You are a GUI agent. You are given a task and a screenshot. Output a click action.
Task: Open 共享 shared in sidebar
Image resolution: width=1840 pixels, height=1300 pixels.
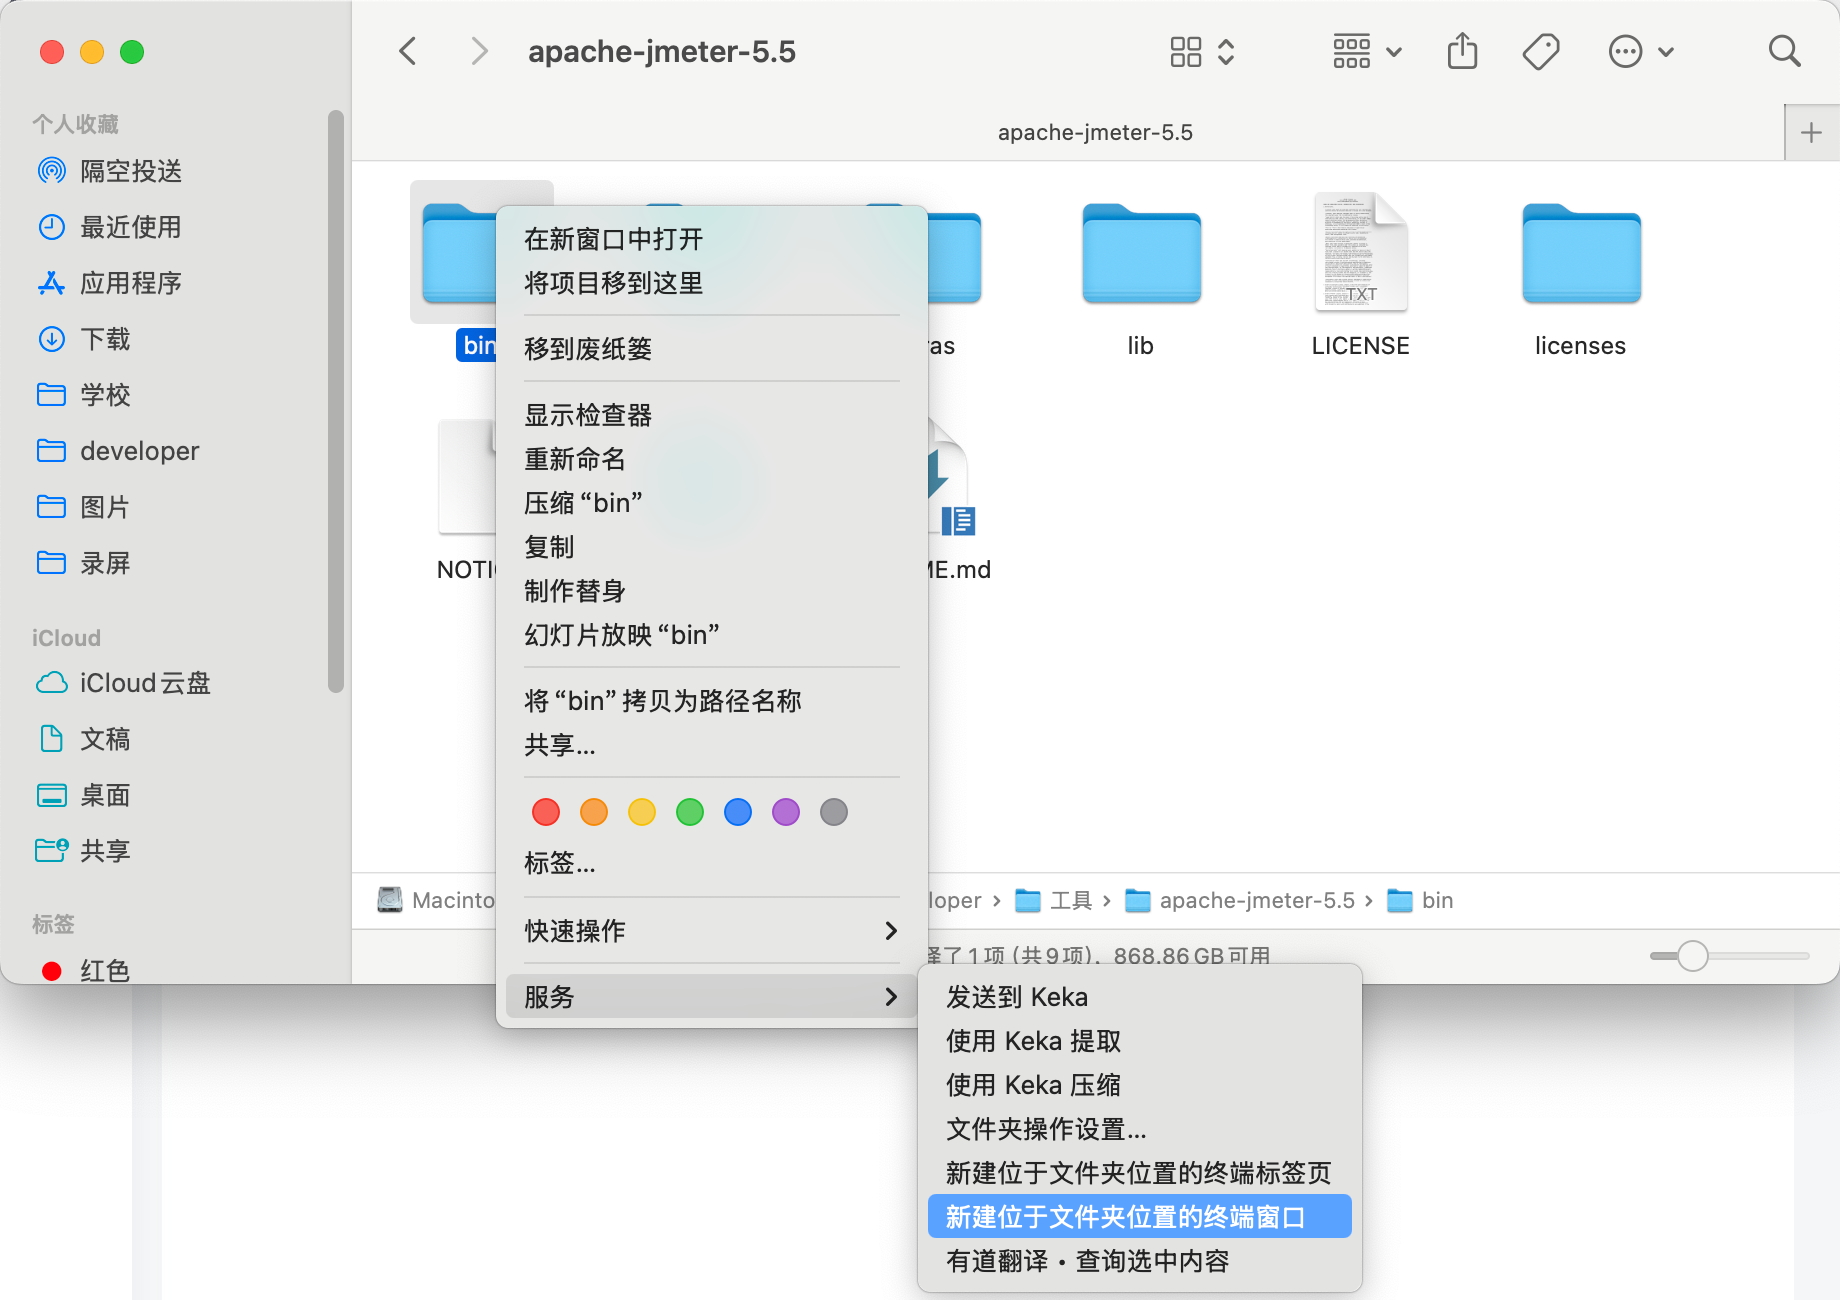(84, 851)
